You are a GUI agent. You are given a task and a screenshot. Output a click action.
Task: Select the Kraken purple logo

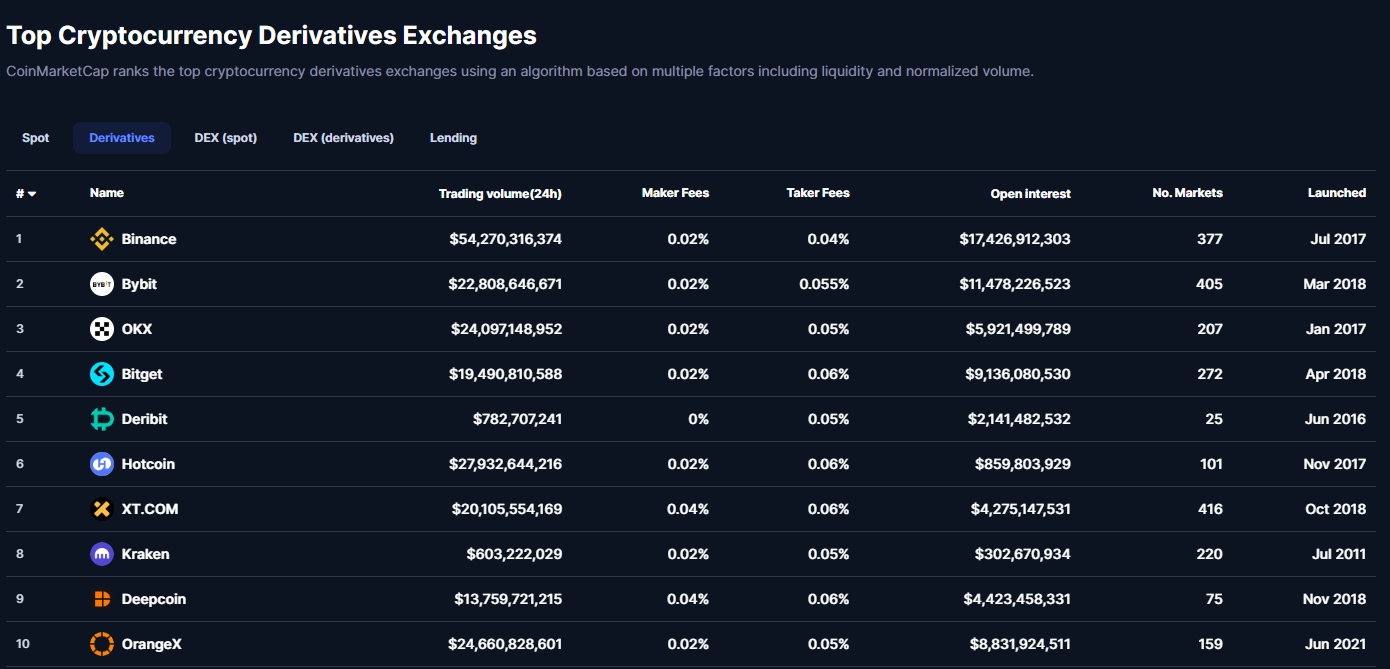[x=101, y=554]
